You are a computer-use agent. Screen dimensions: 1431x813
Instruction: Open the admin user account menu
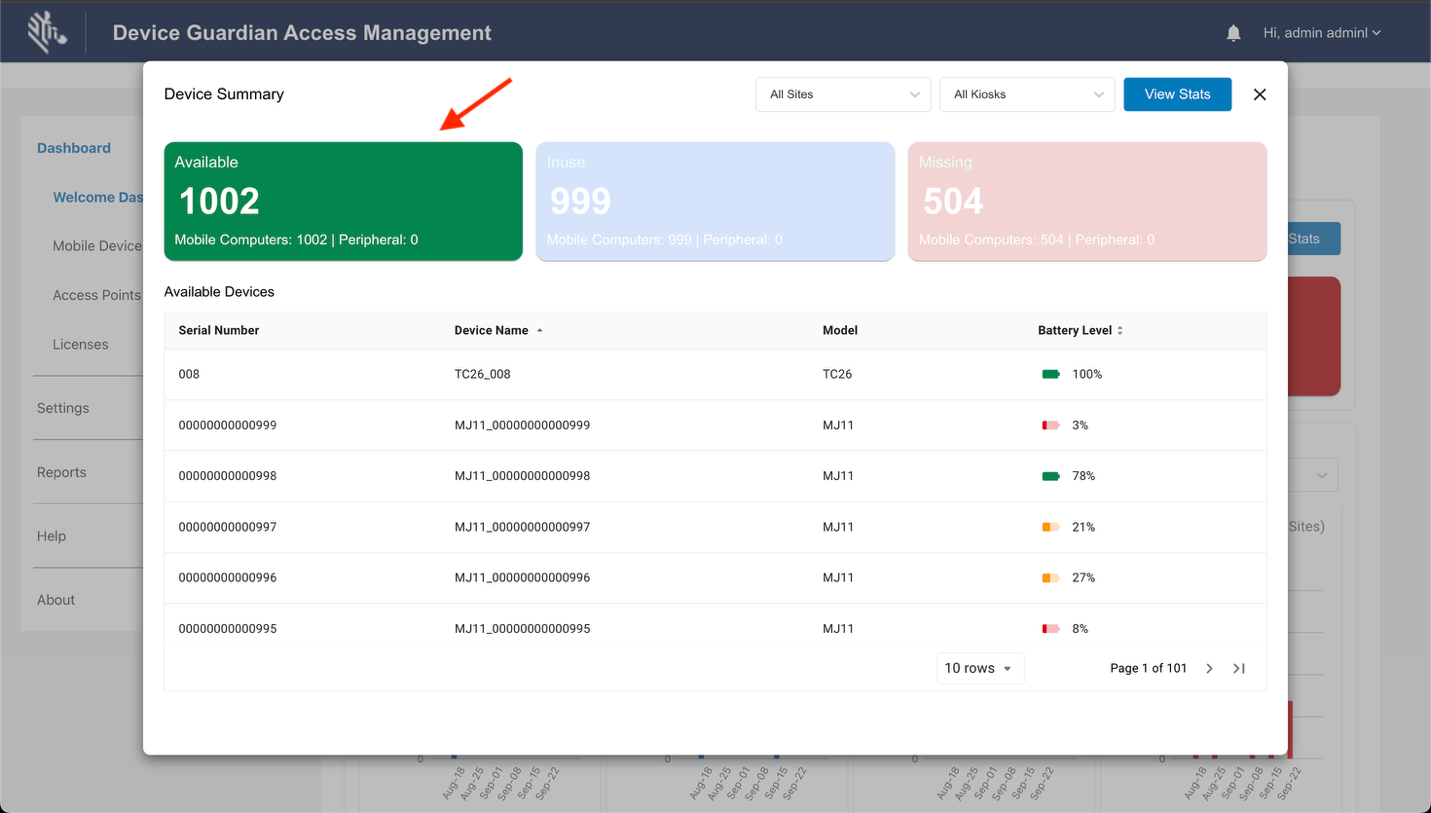pos(1321,33)
